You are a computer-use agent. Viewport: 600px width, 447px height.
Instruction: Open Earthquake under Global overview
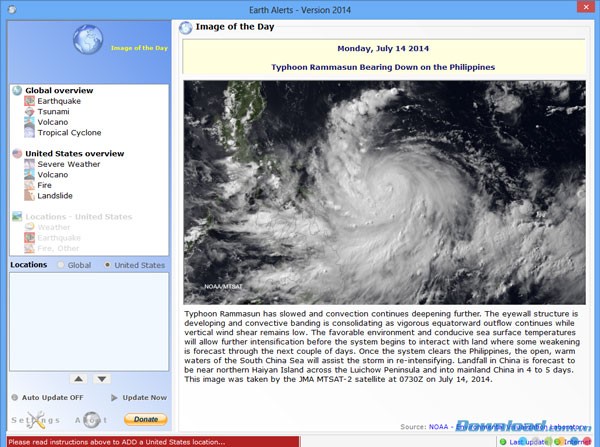tap(59, 101)
